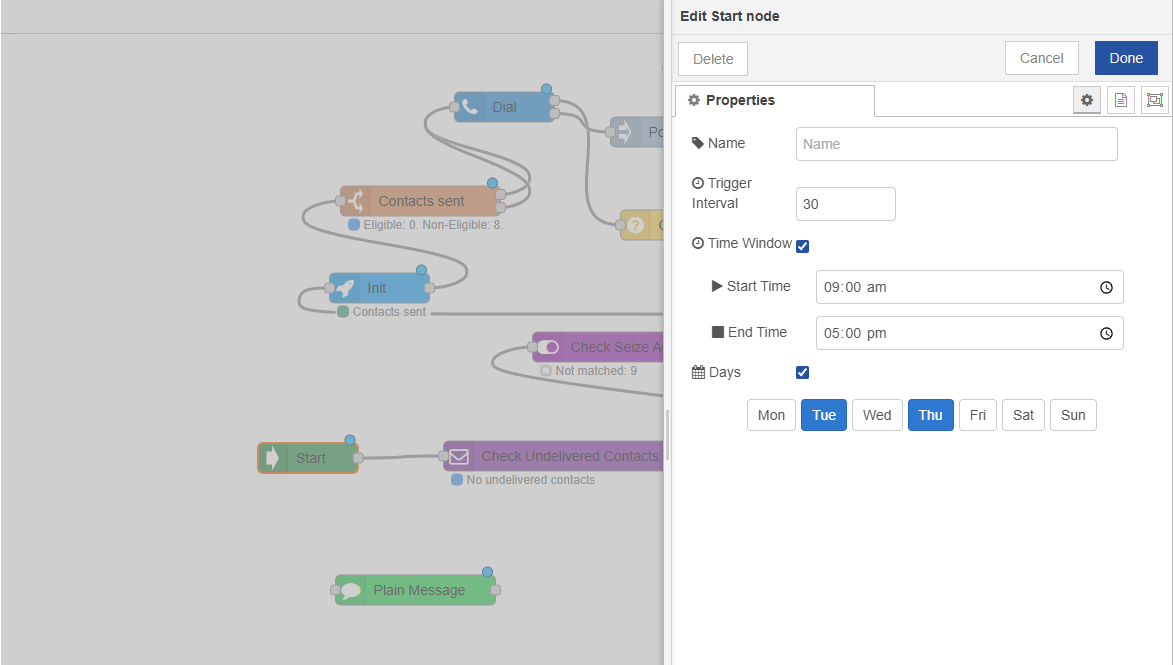Screen dimensions: 1173x665
Task: Toggle Tue day off
Action: (824, 415)
